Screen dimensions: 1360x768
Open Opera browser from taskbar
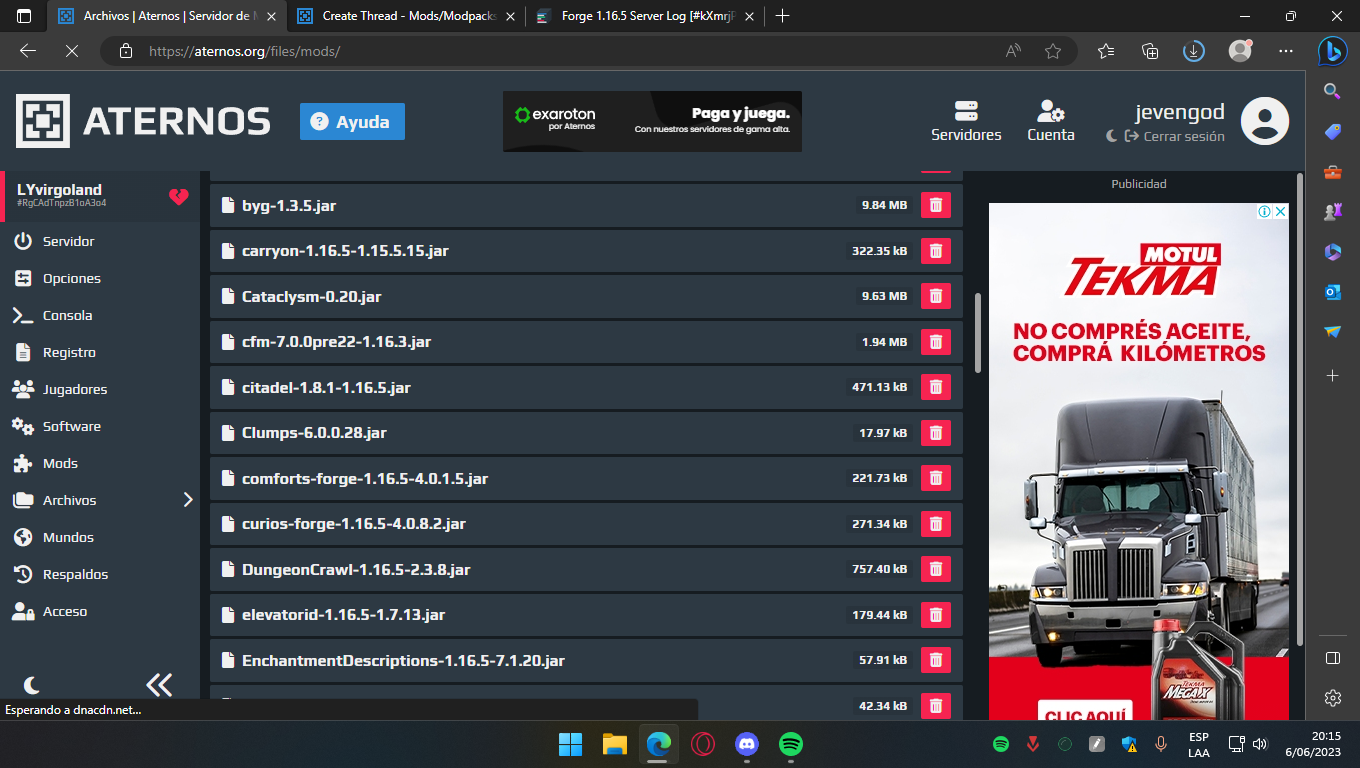click(703, 744)
